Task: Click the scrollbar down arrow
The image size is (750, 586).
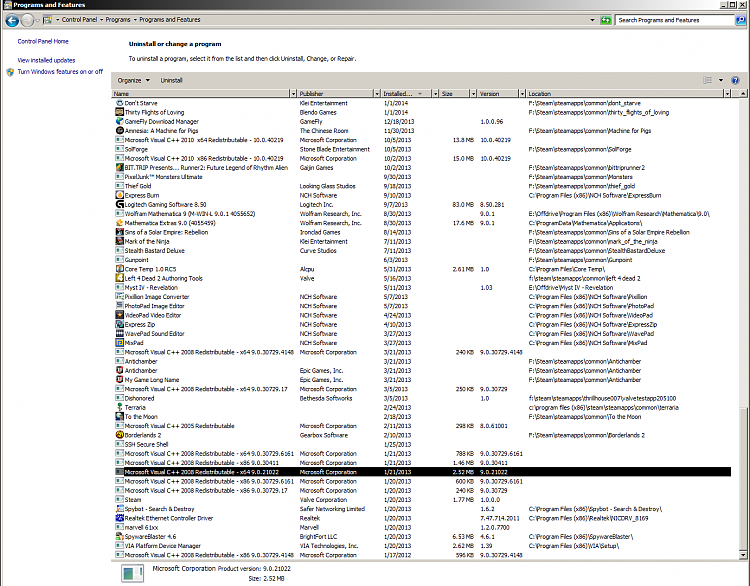Action: pos(743,555)
